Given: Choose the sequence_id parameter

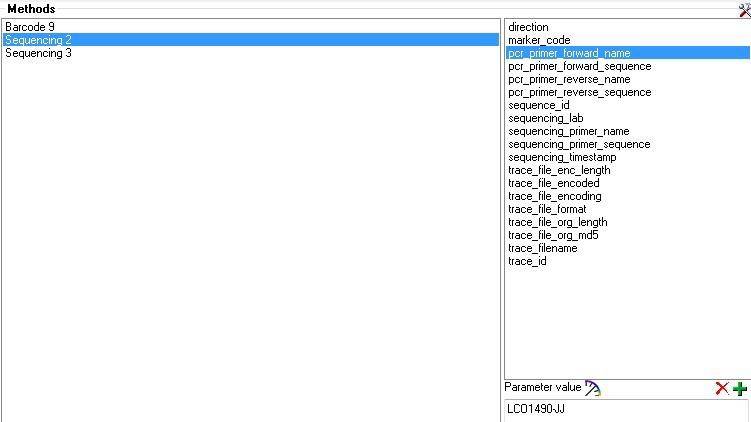Looking at the screenshot, I should click(x=538, y=105).
